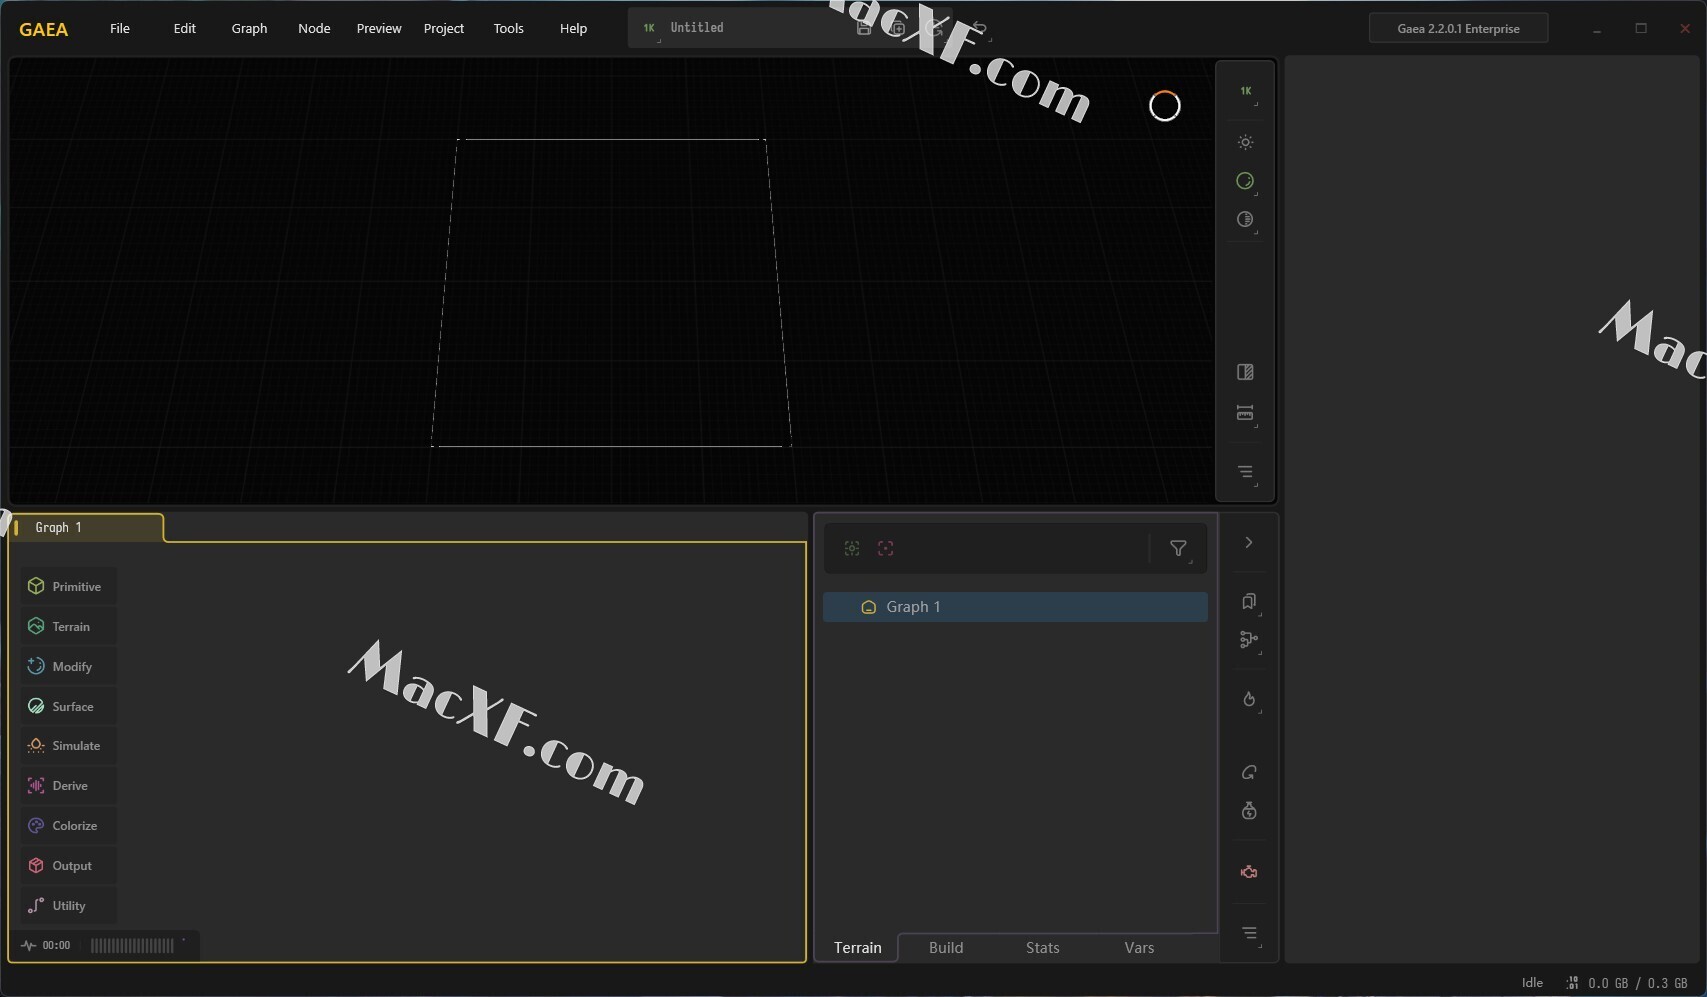Click the flame bake icon
Image resolution: width=1707 pixels, height=997 pixels.
[1249, 699]
